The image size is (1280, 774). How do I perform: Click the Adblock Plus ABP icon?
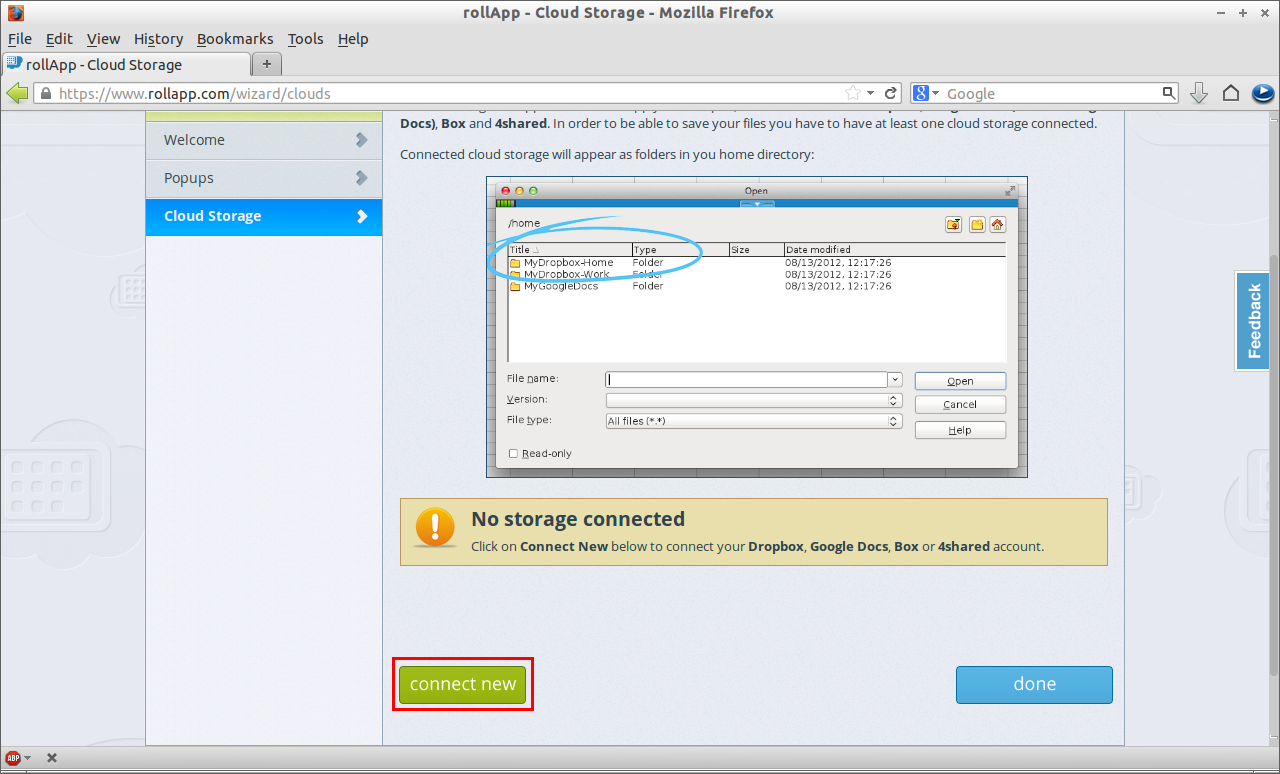13,758
